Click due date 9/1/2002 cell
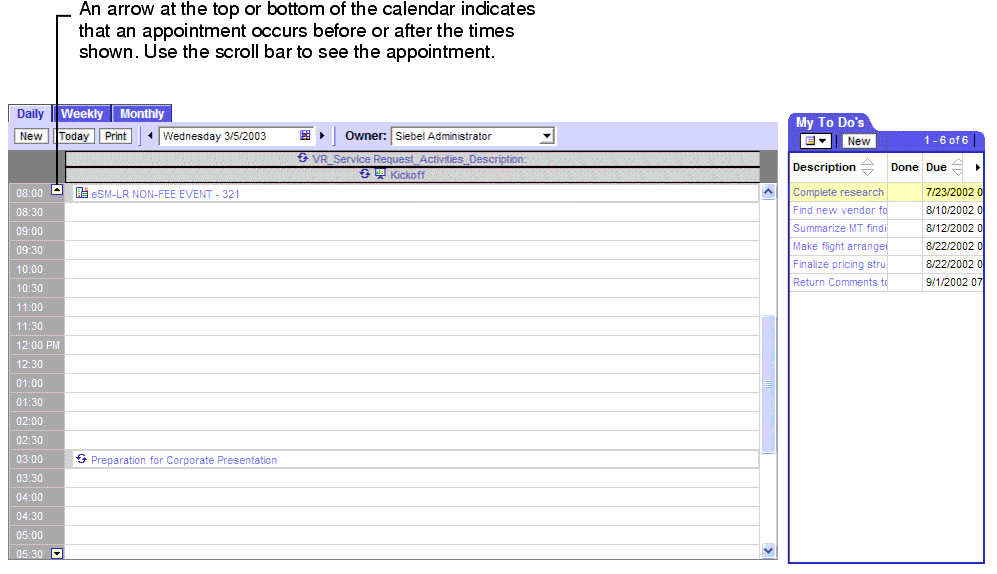The width and height of the screenshot is (997, 574). (x=953, y=282)
